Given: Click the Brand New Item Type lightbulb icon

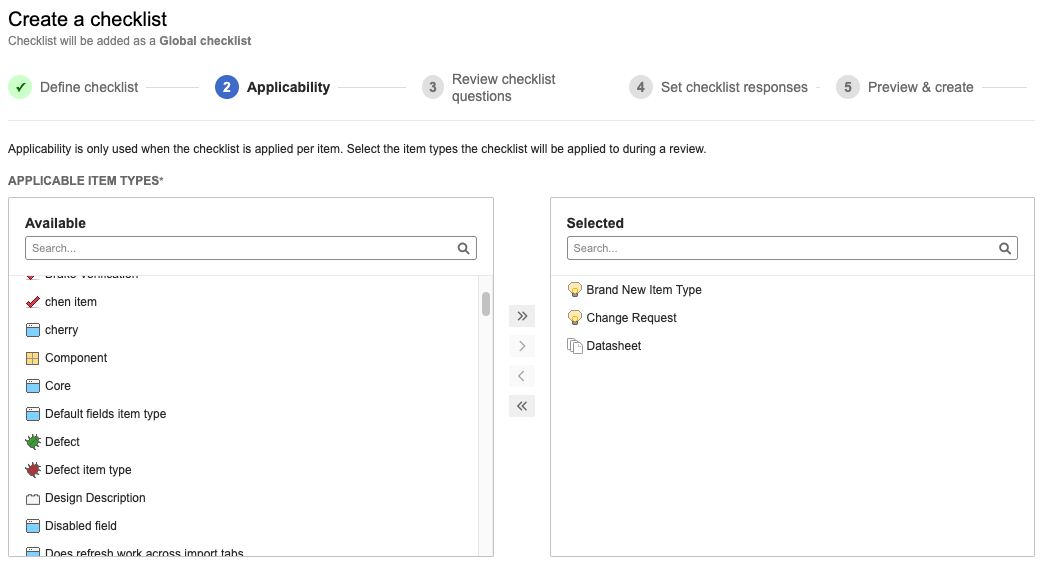Looking at the screenshot, I should 574,290.
